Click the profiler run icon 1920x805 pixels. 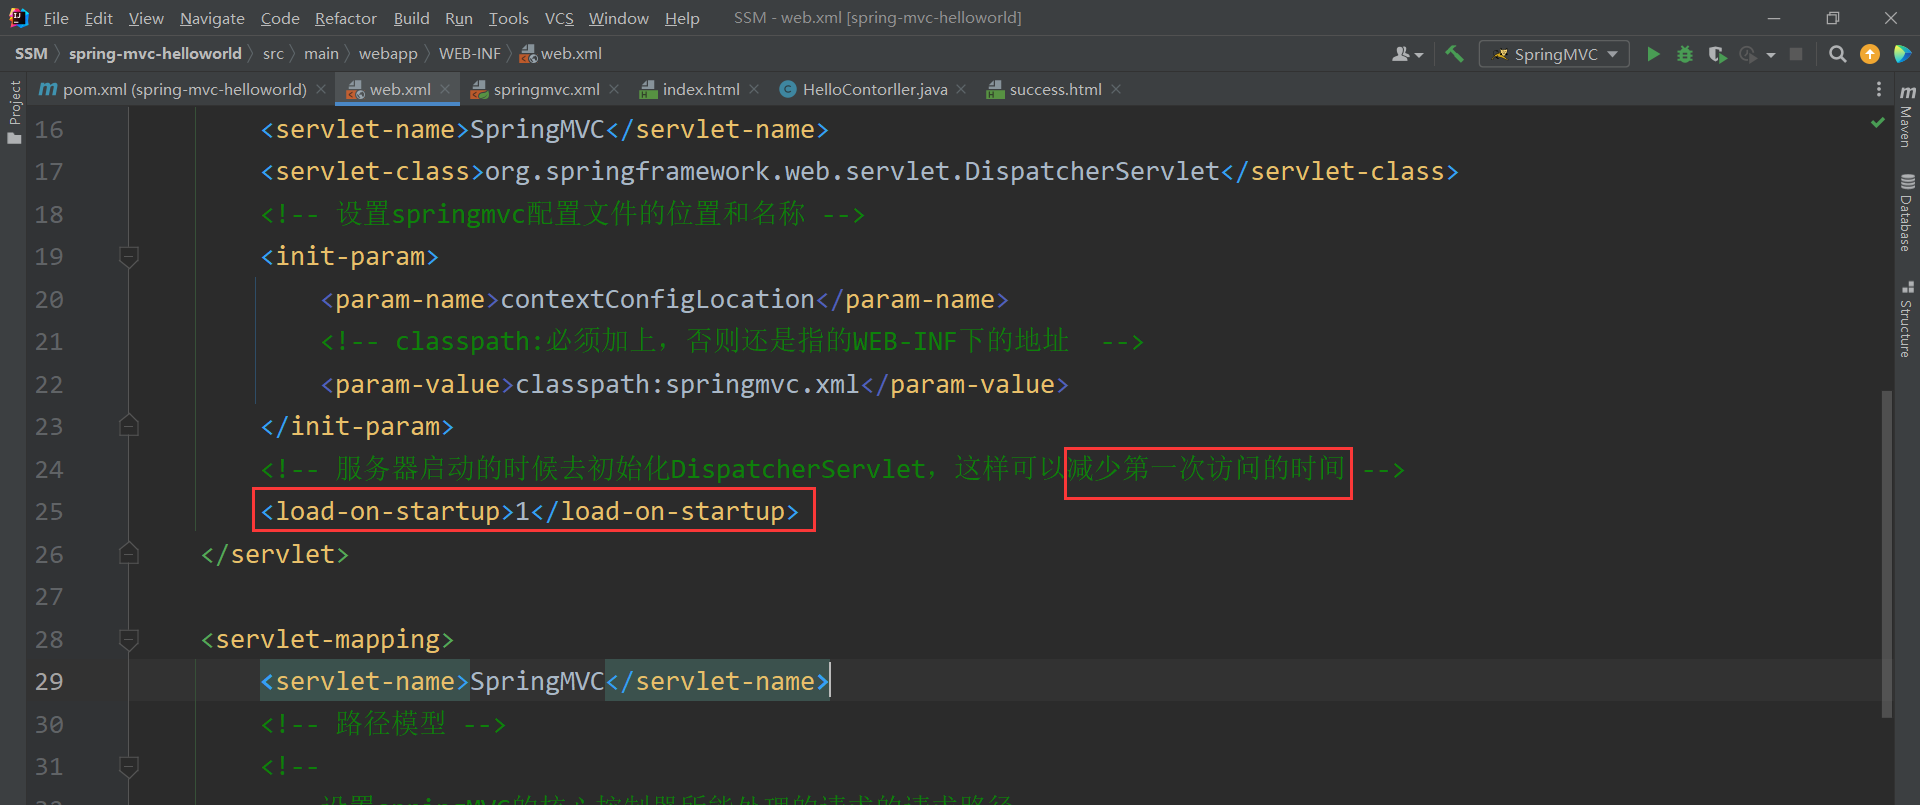1748,54
